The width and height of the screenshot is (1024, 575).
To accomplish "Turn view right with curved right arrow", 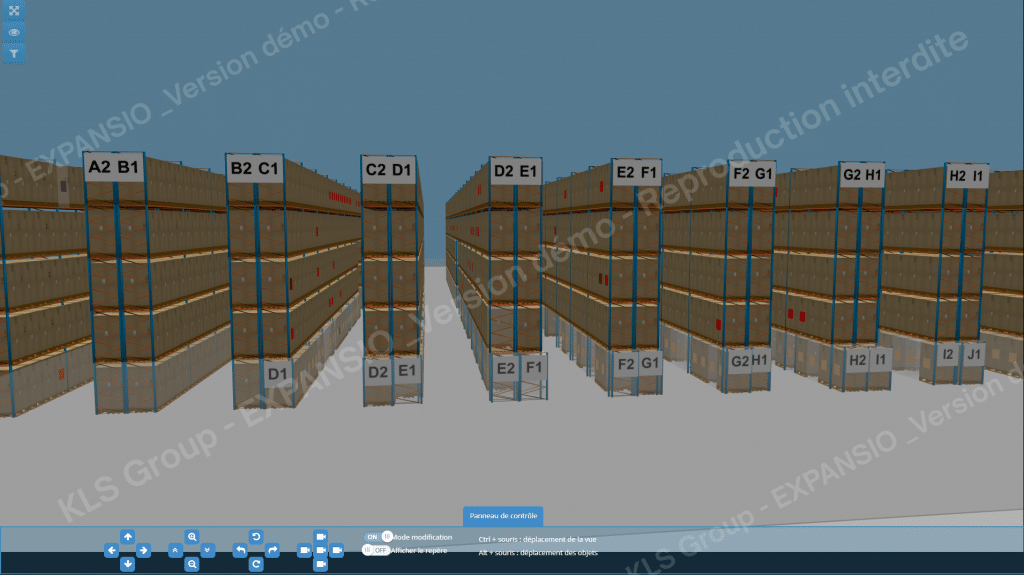I will pos(272,551).
